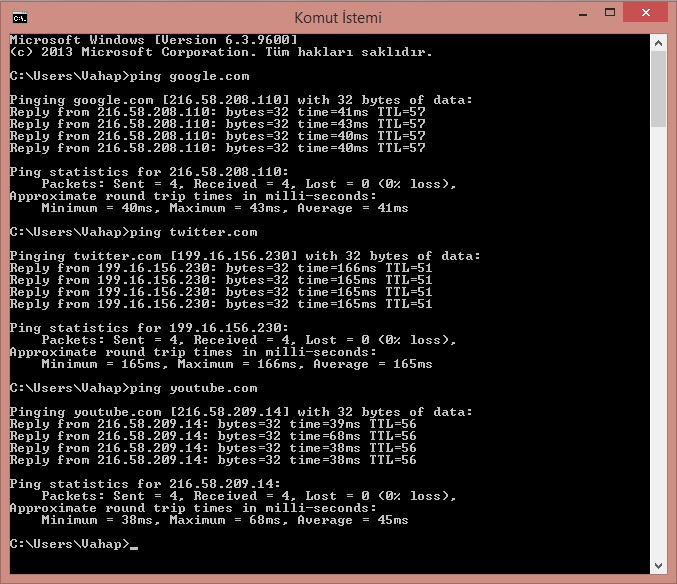Click 'Average = 41ms' statistics line

(x=225, y=208)
